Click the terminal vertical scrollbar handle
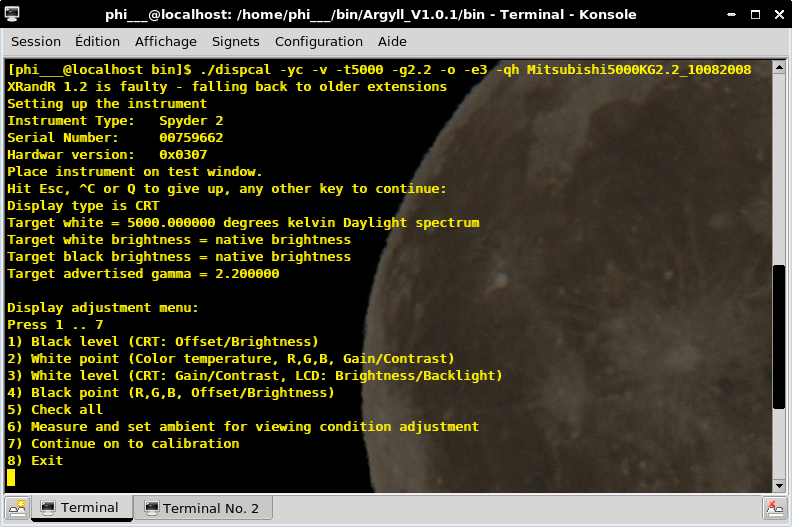Screen dimensions: 792x527 click(779, 337)
